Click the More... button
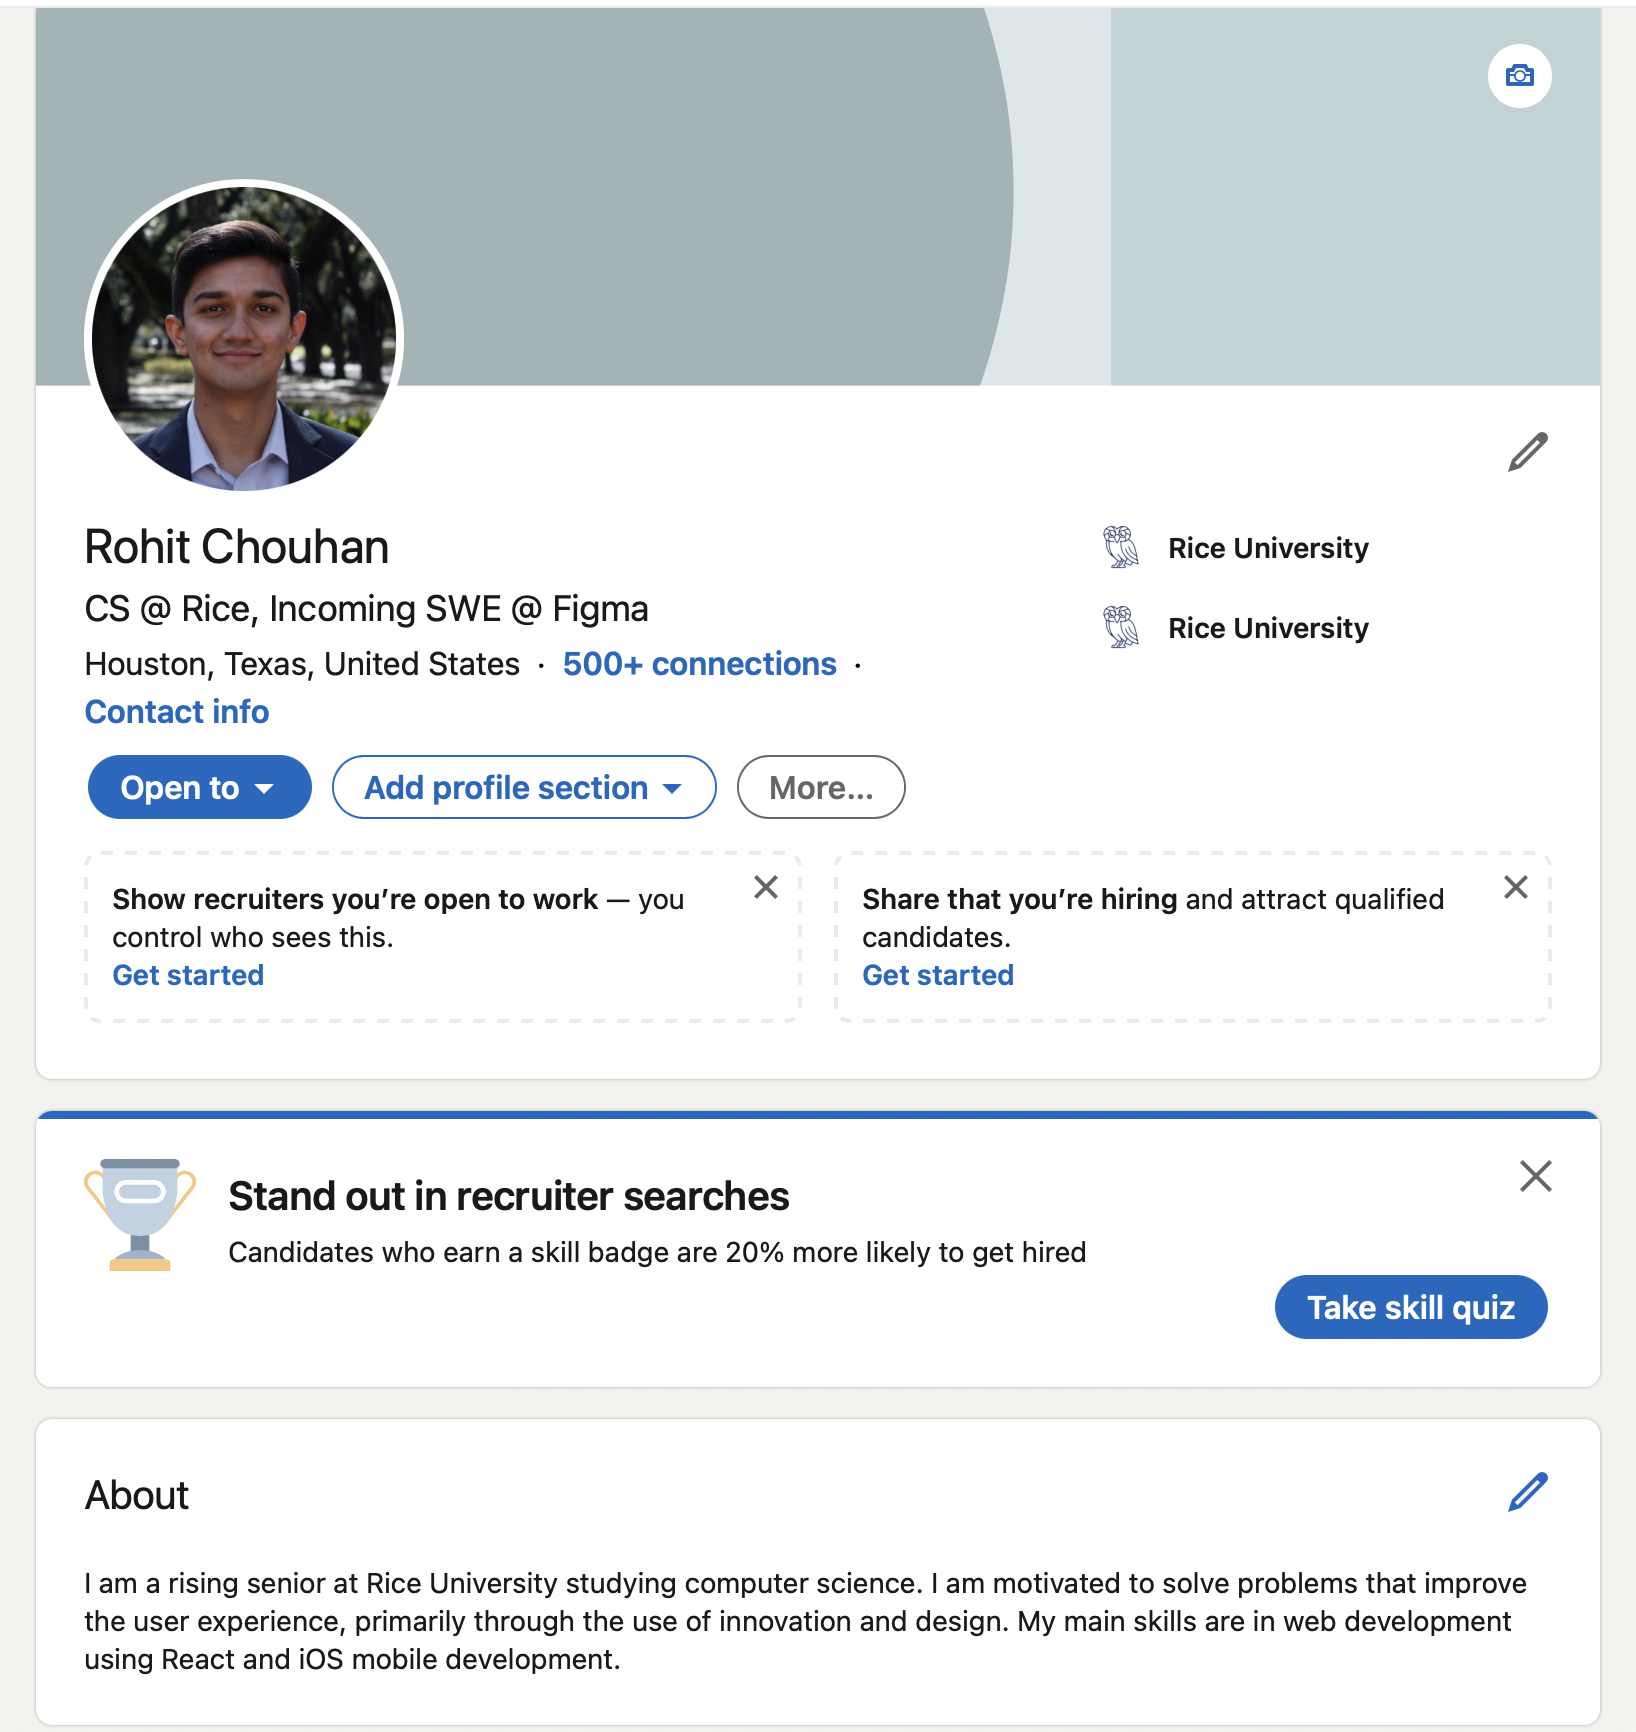The width and height of the screenshot is (1636, 1732). pyautogui.click(x=821, y=787)
